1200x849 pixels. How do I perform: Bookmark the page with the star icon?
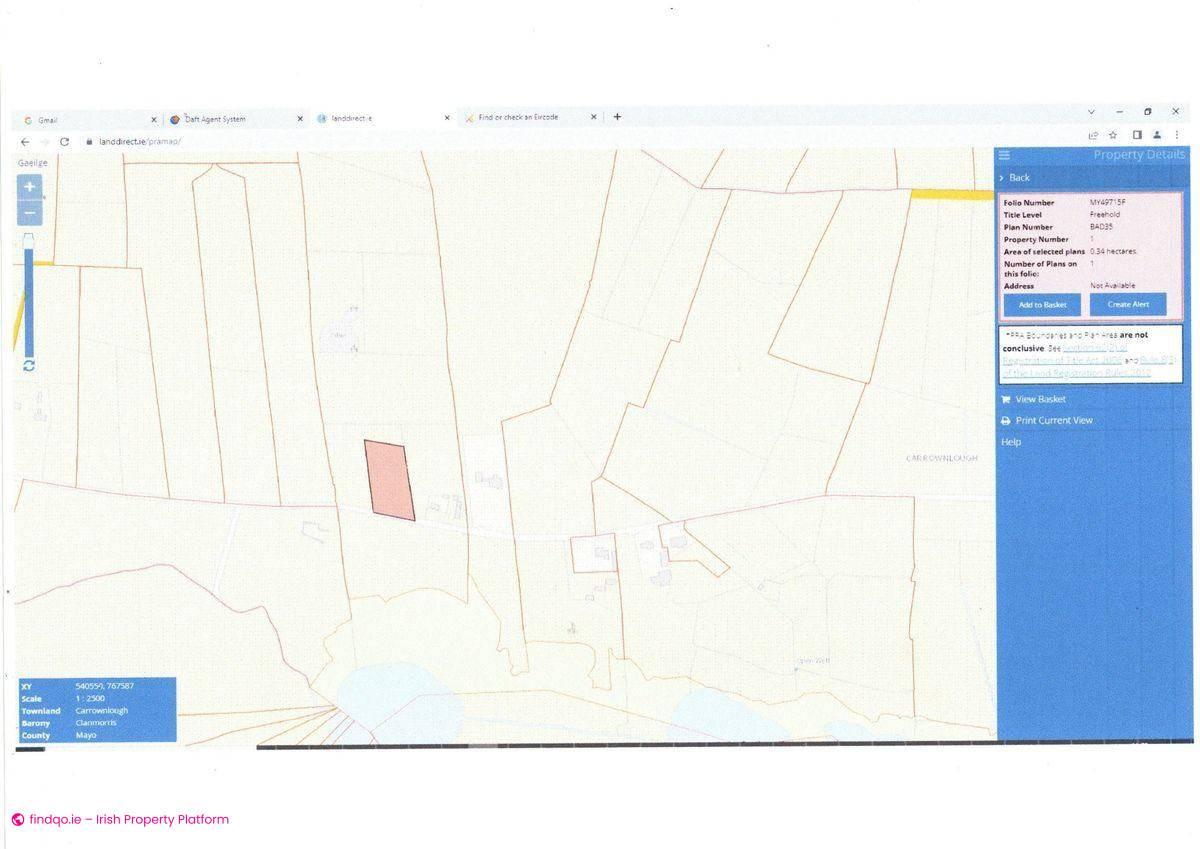1112,134
